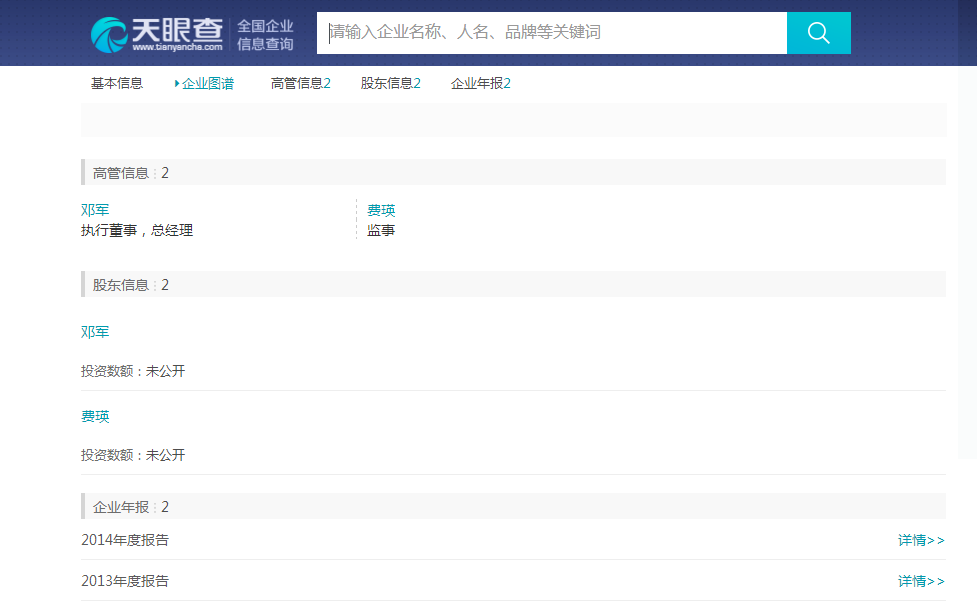977x615 pixels.
Task: Click the 股东信息 section header
Action: tap(131, 285)
